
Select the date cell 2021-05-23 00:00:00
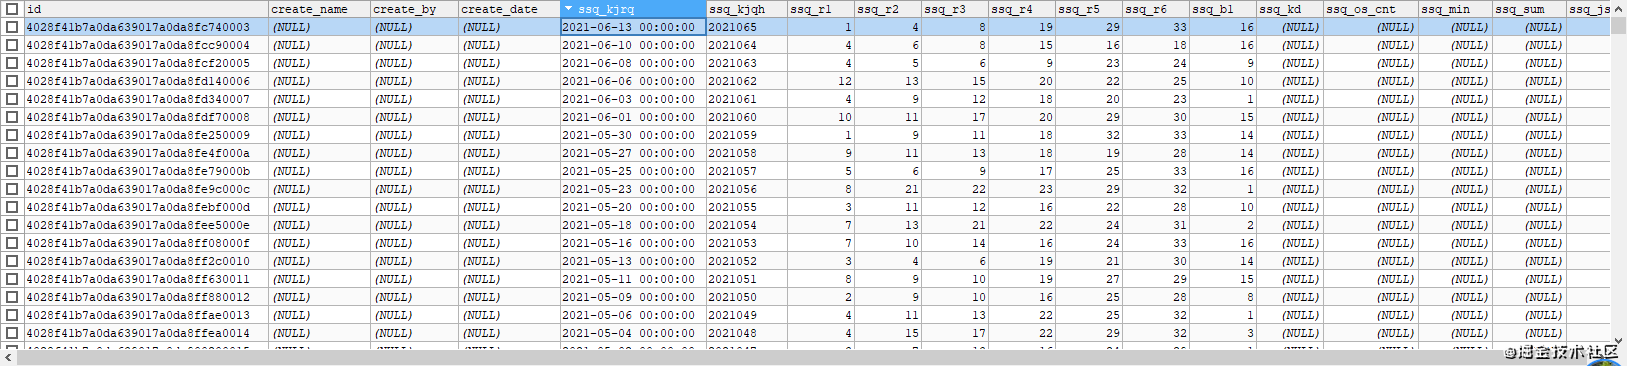633,189
